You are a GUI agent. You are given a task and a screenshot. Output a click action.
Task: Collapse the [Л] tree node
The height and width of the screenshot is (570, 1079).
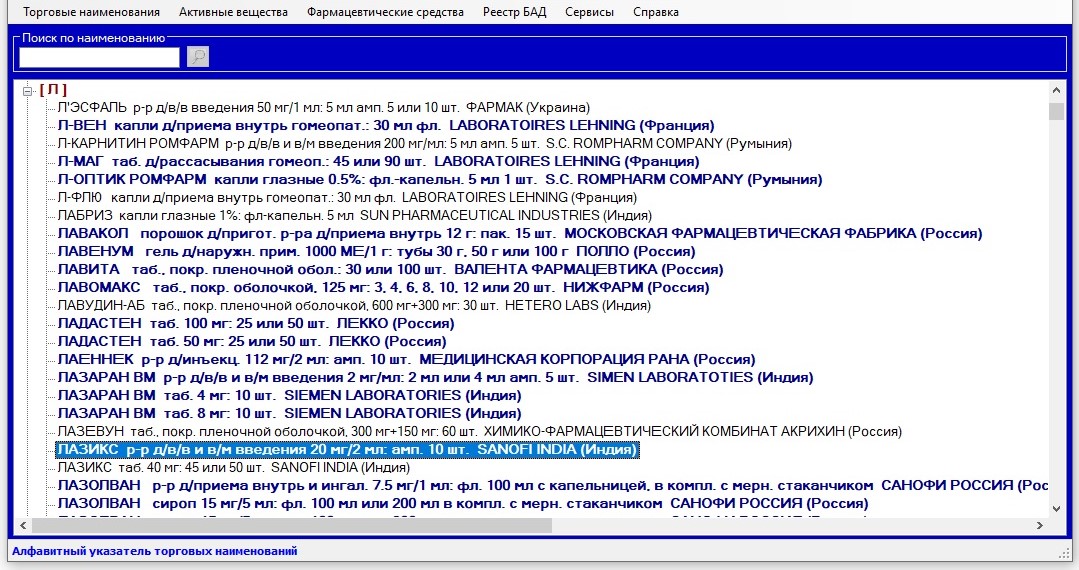coord(28,90)
